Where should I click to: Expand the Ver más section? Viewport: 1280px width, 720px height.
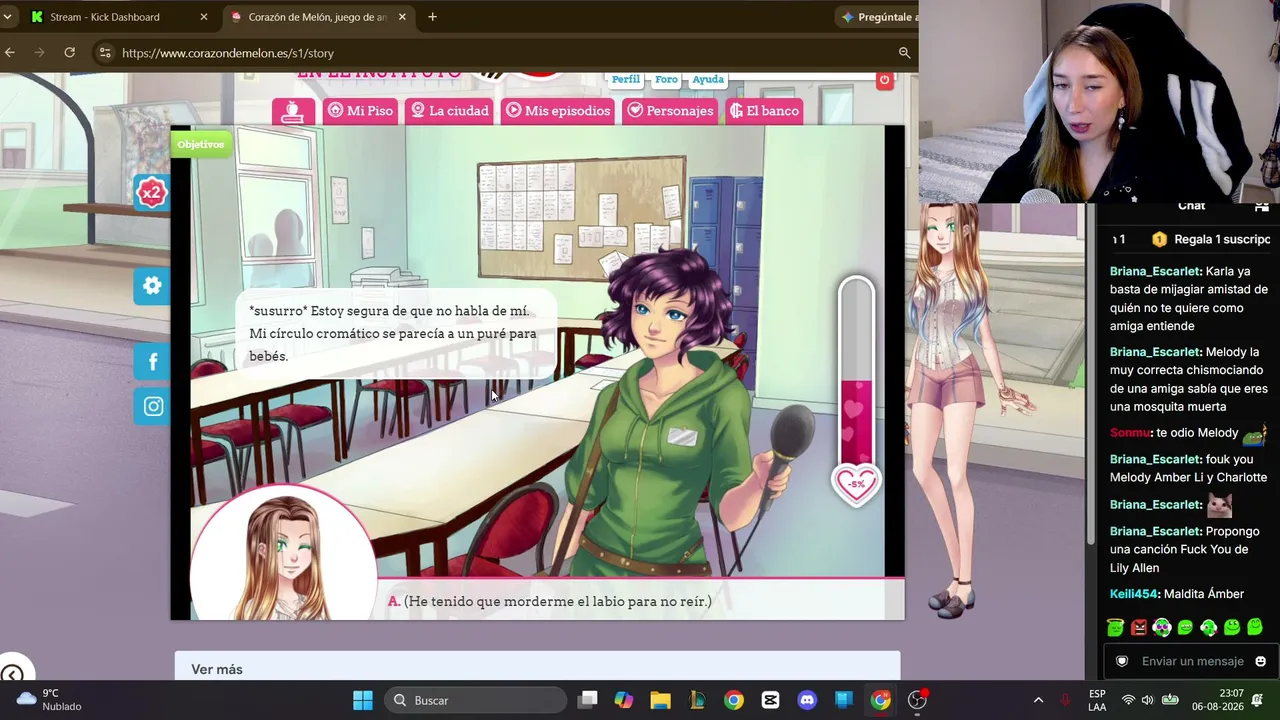pos(538,668)
